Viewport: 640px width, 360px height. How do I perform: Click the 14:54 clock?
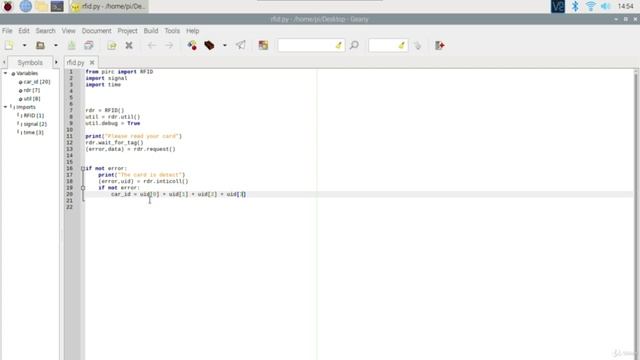point(626,6)
